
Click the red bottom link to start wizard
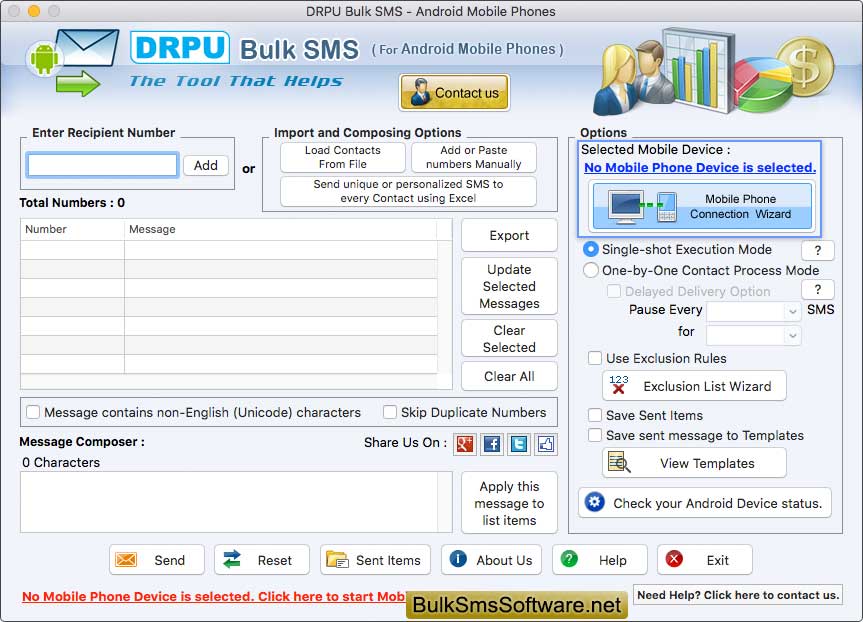(214, 597)
